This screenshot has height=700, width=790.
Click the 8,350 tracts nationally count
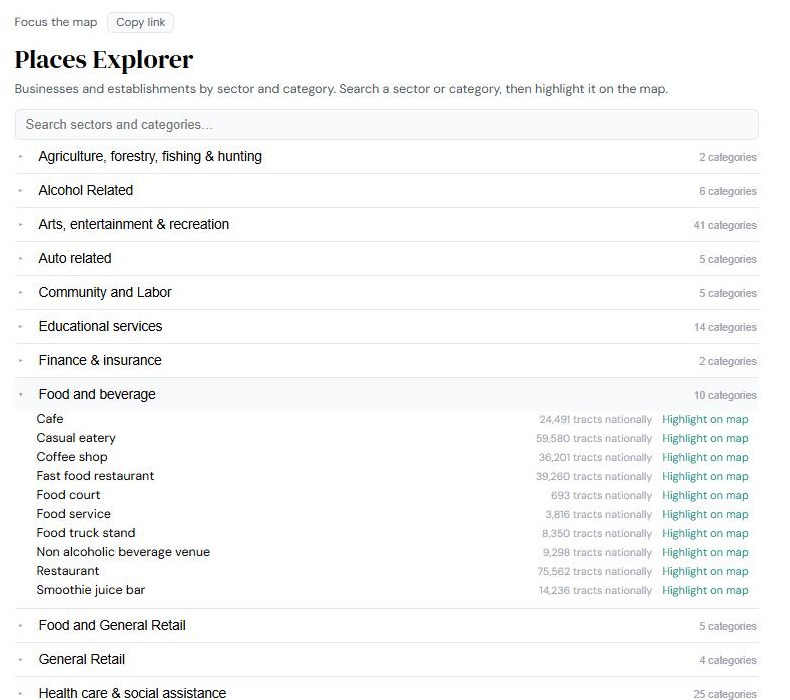click(597, 533)
